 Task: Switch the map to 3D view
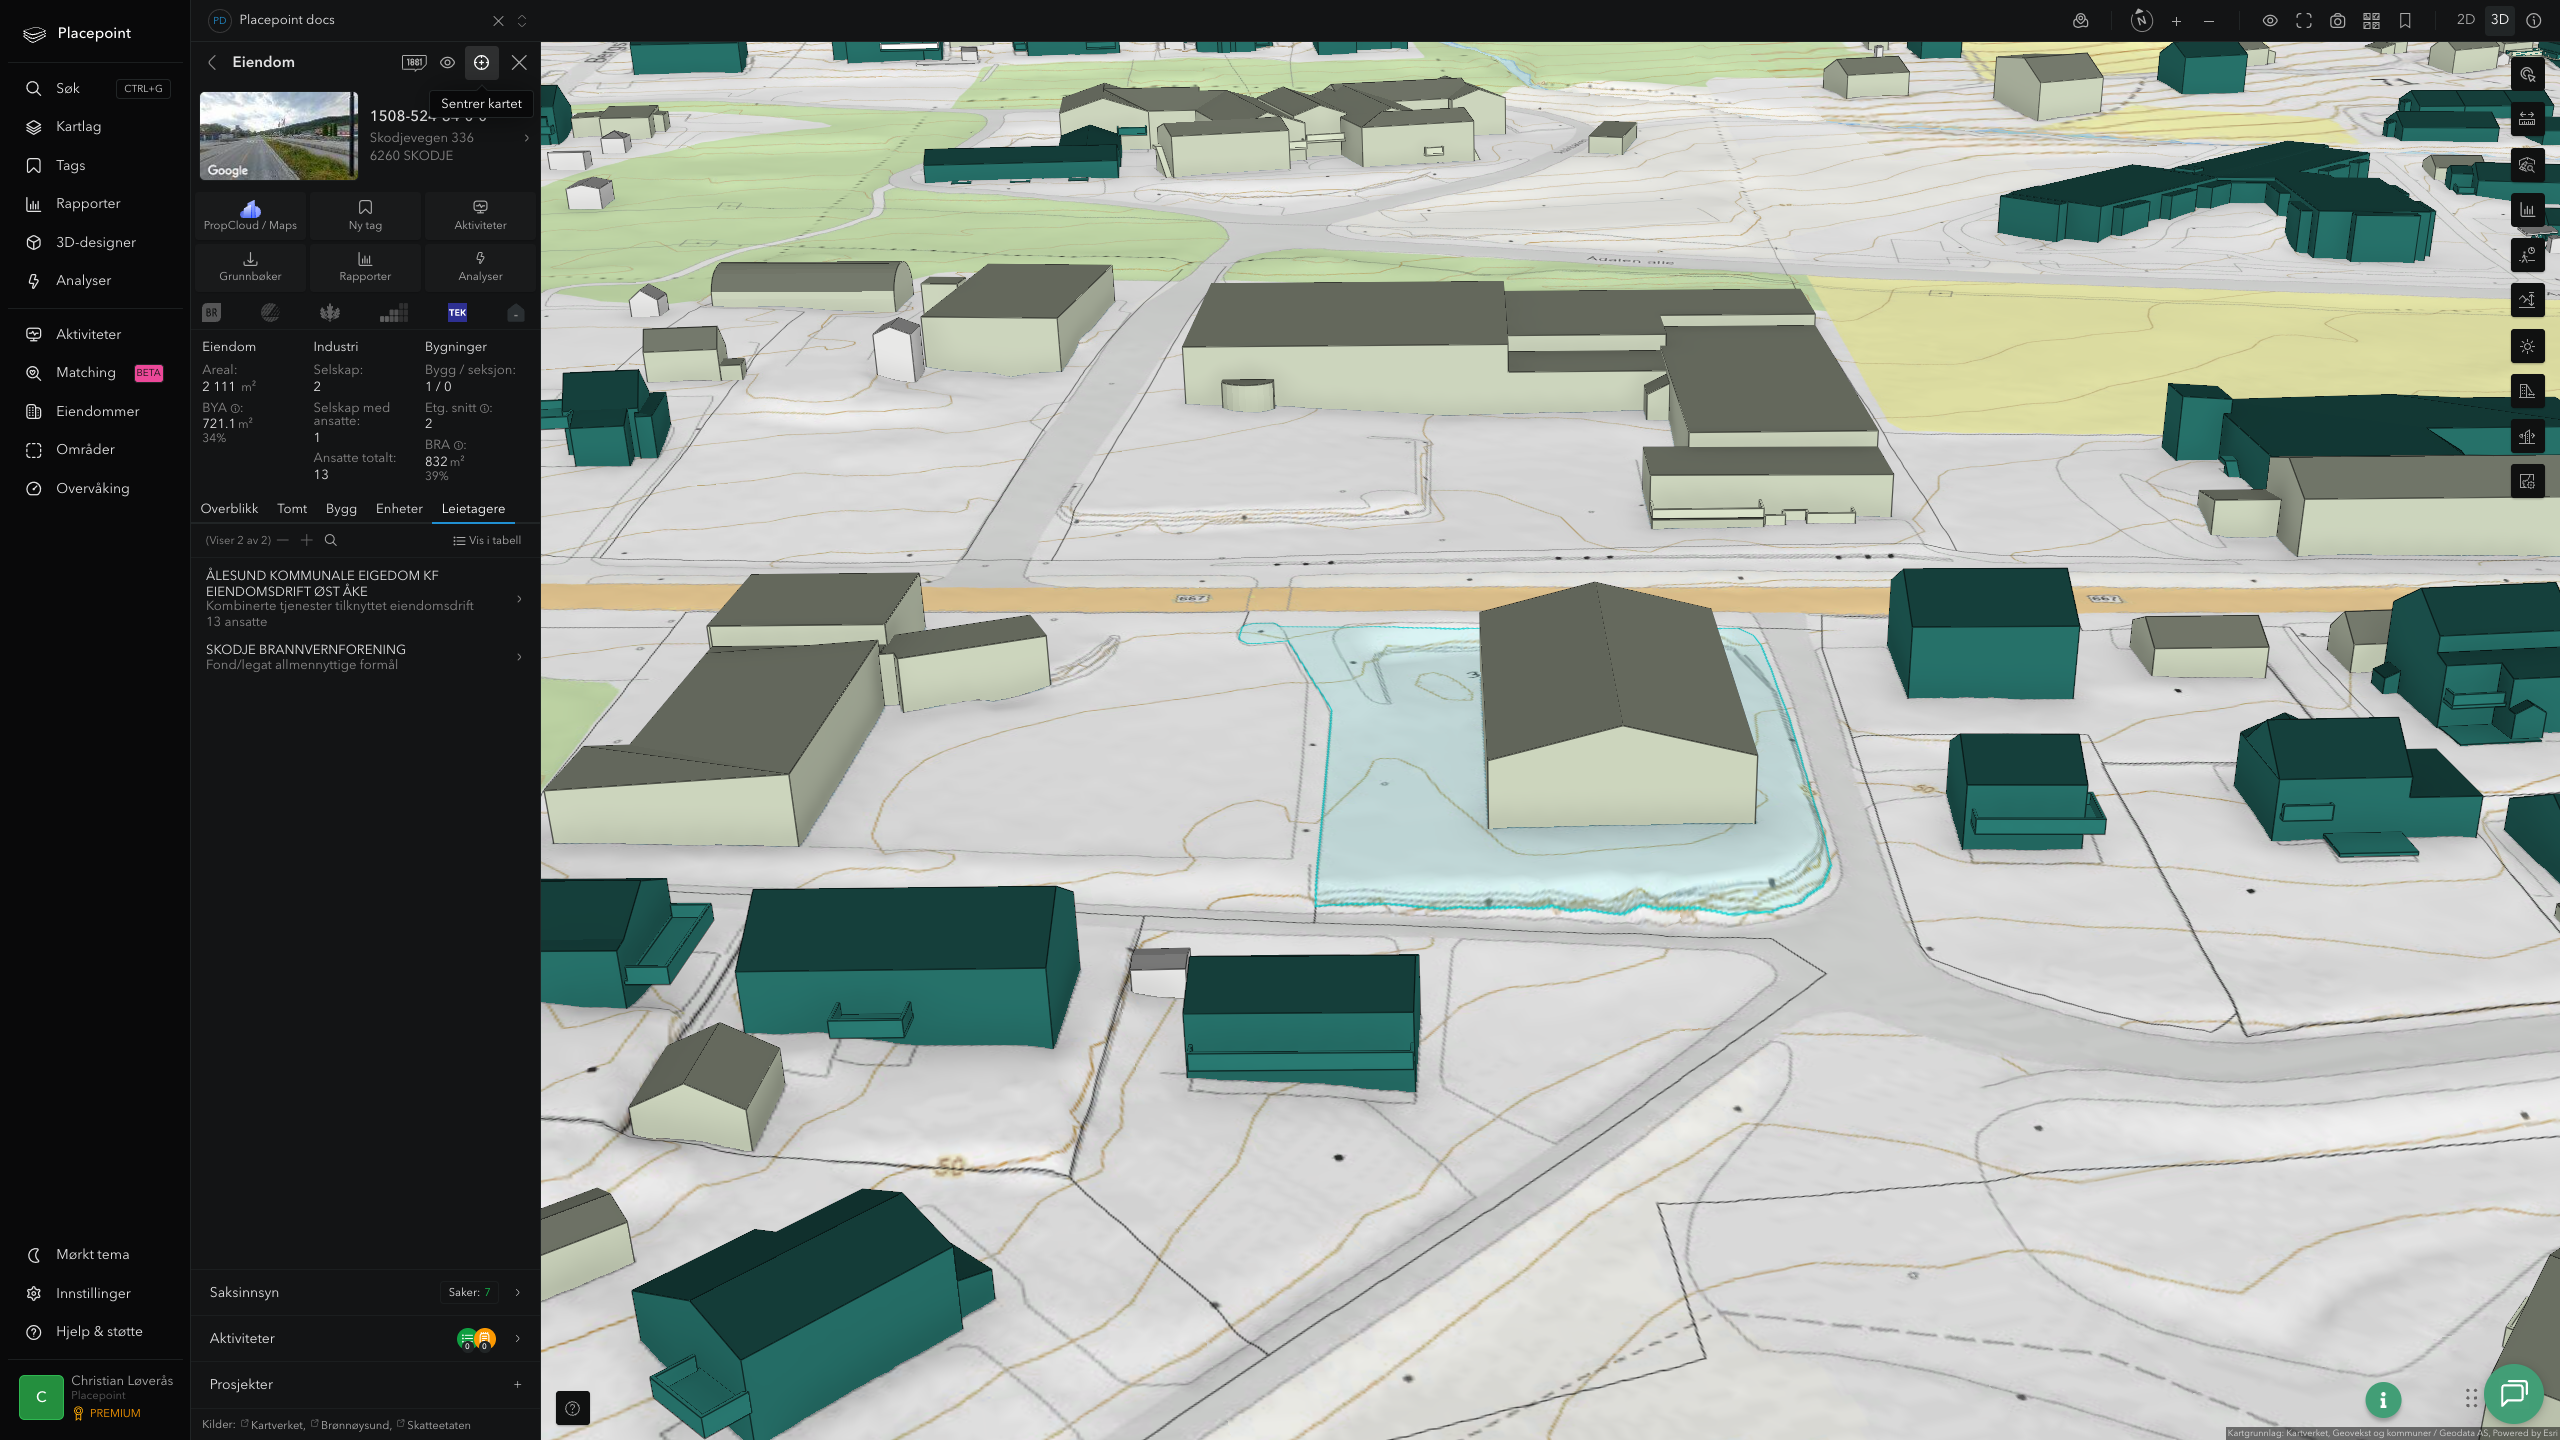click(2499, 20)
